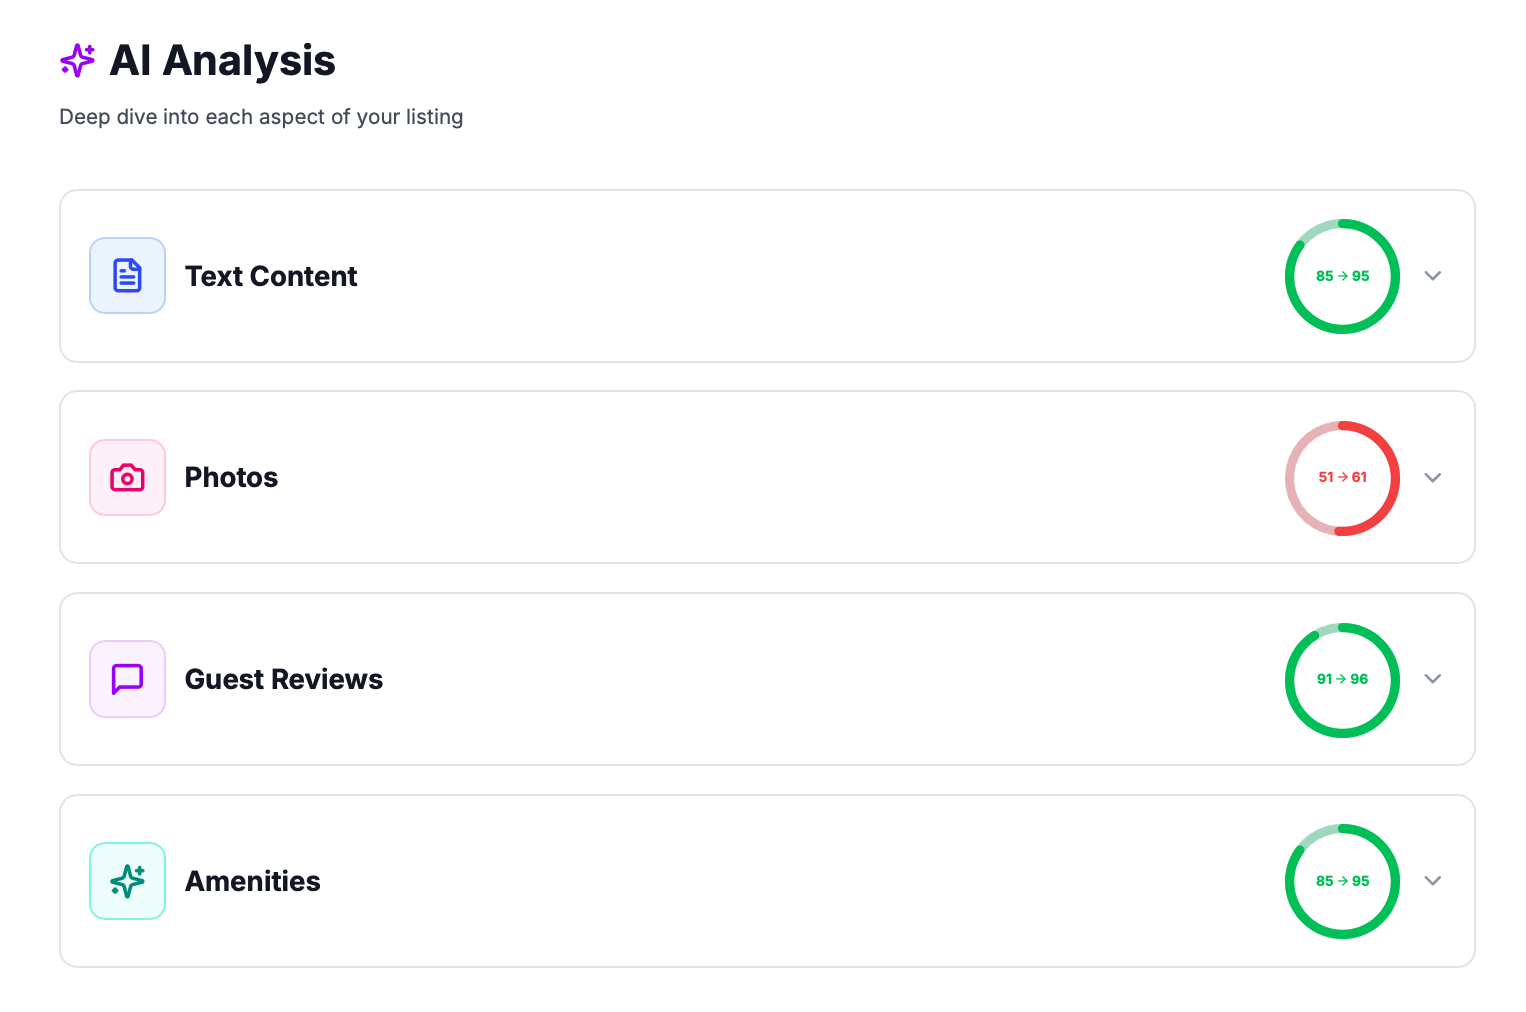Expand the Amenities section chevron
The image size is (1526, 1012).
click(x=1432, y=881)
